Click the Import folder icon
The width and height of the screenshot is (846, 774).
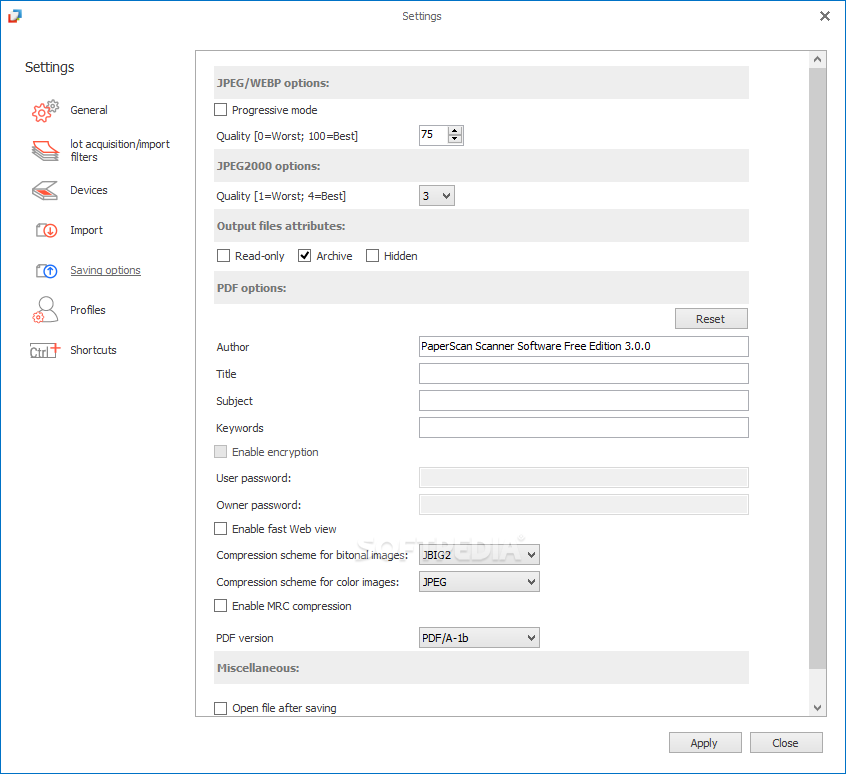click(46, 230)
